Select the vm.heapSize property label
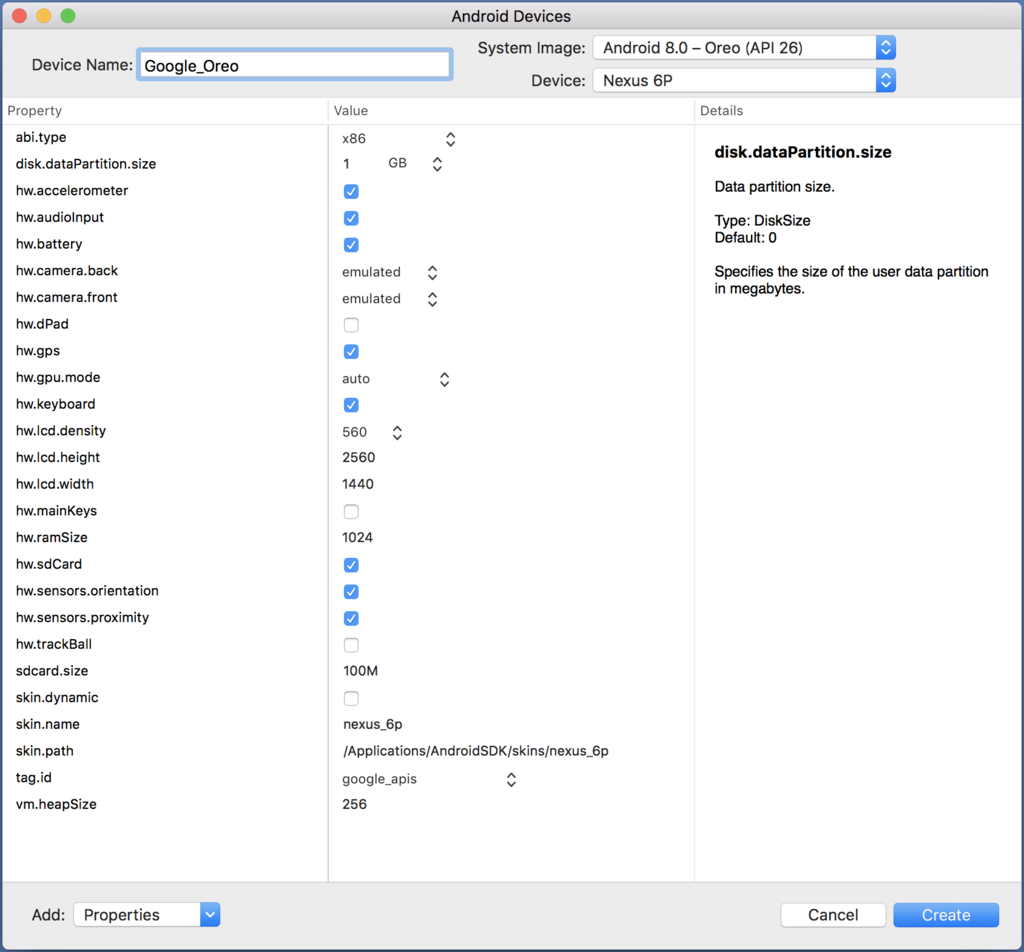This screenshot has height=952, width=1024. click(x=56, y=804)
